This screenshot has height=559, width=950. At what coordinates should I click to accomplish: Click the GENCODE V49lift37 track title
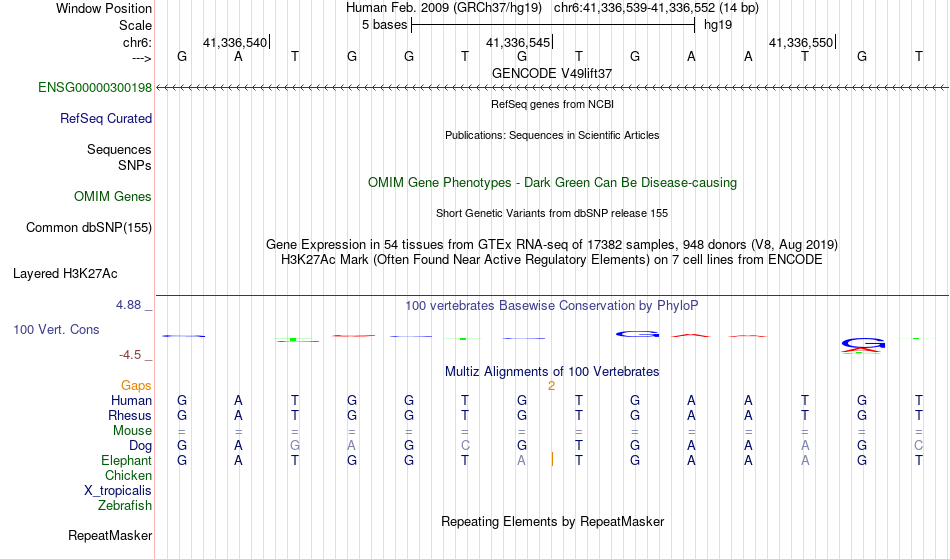(x=552, y=73)
